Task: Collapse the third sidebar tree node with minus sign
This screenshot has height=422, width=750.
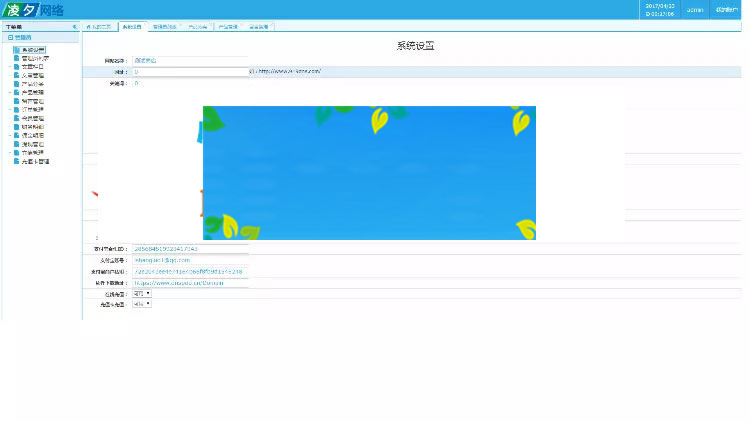Action: pos(9,67)
